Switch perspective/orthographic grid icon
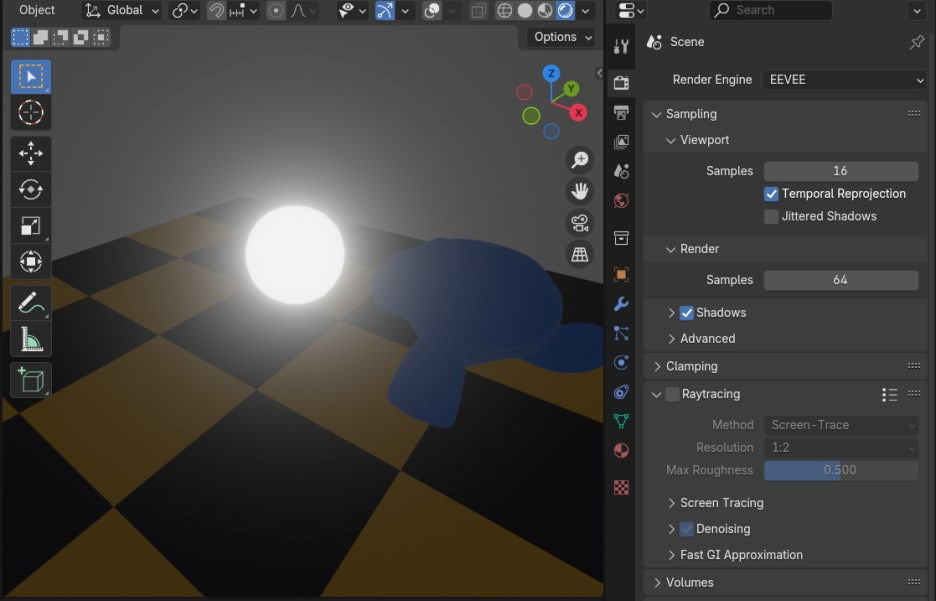Image resolution: width=936 pixels, height=601 pixels. point(580,254)
